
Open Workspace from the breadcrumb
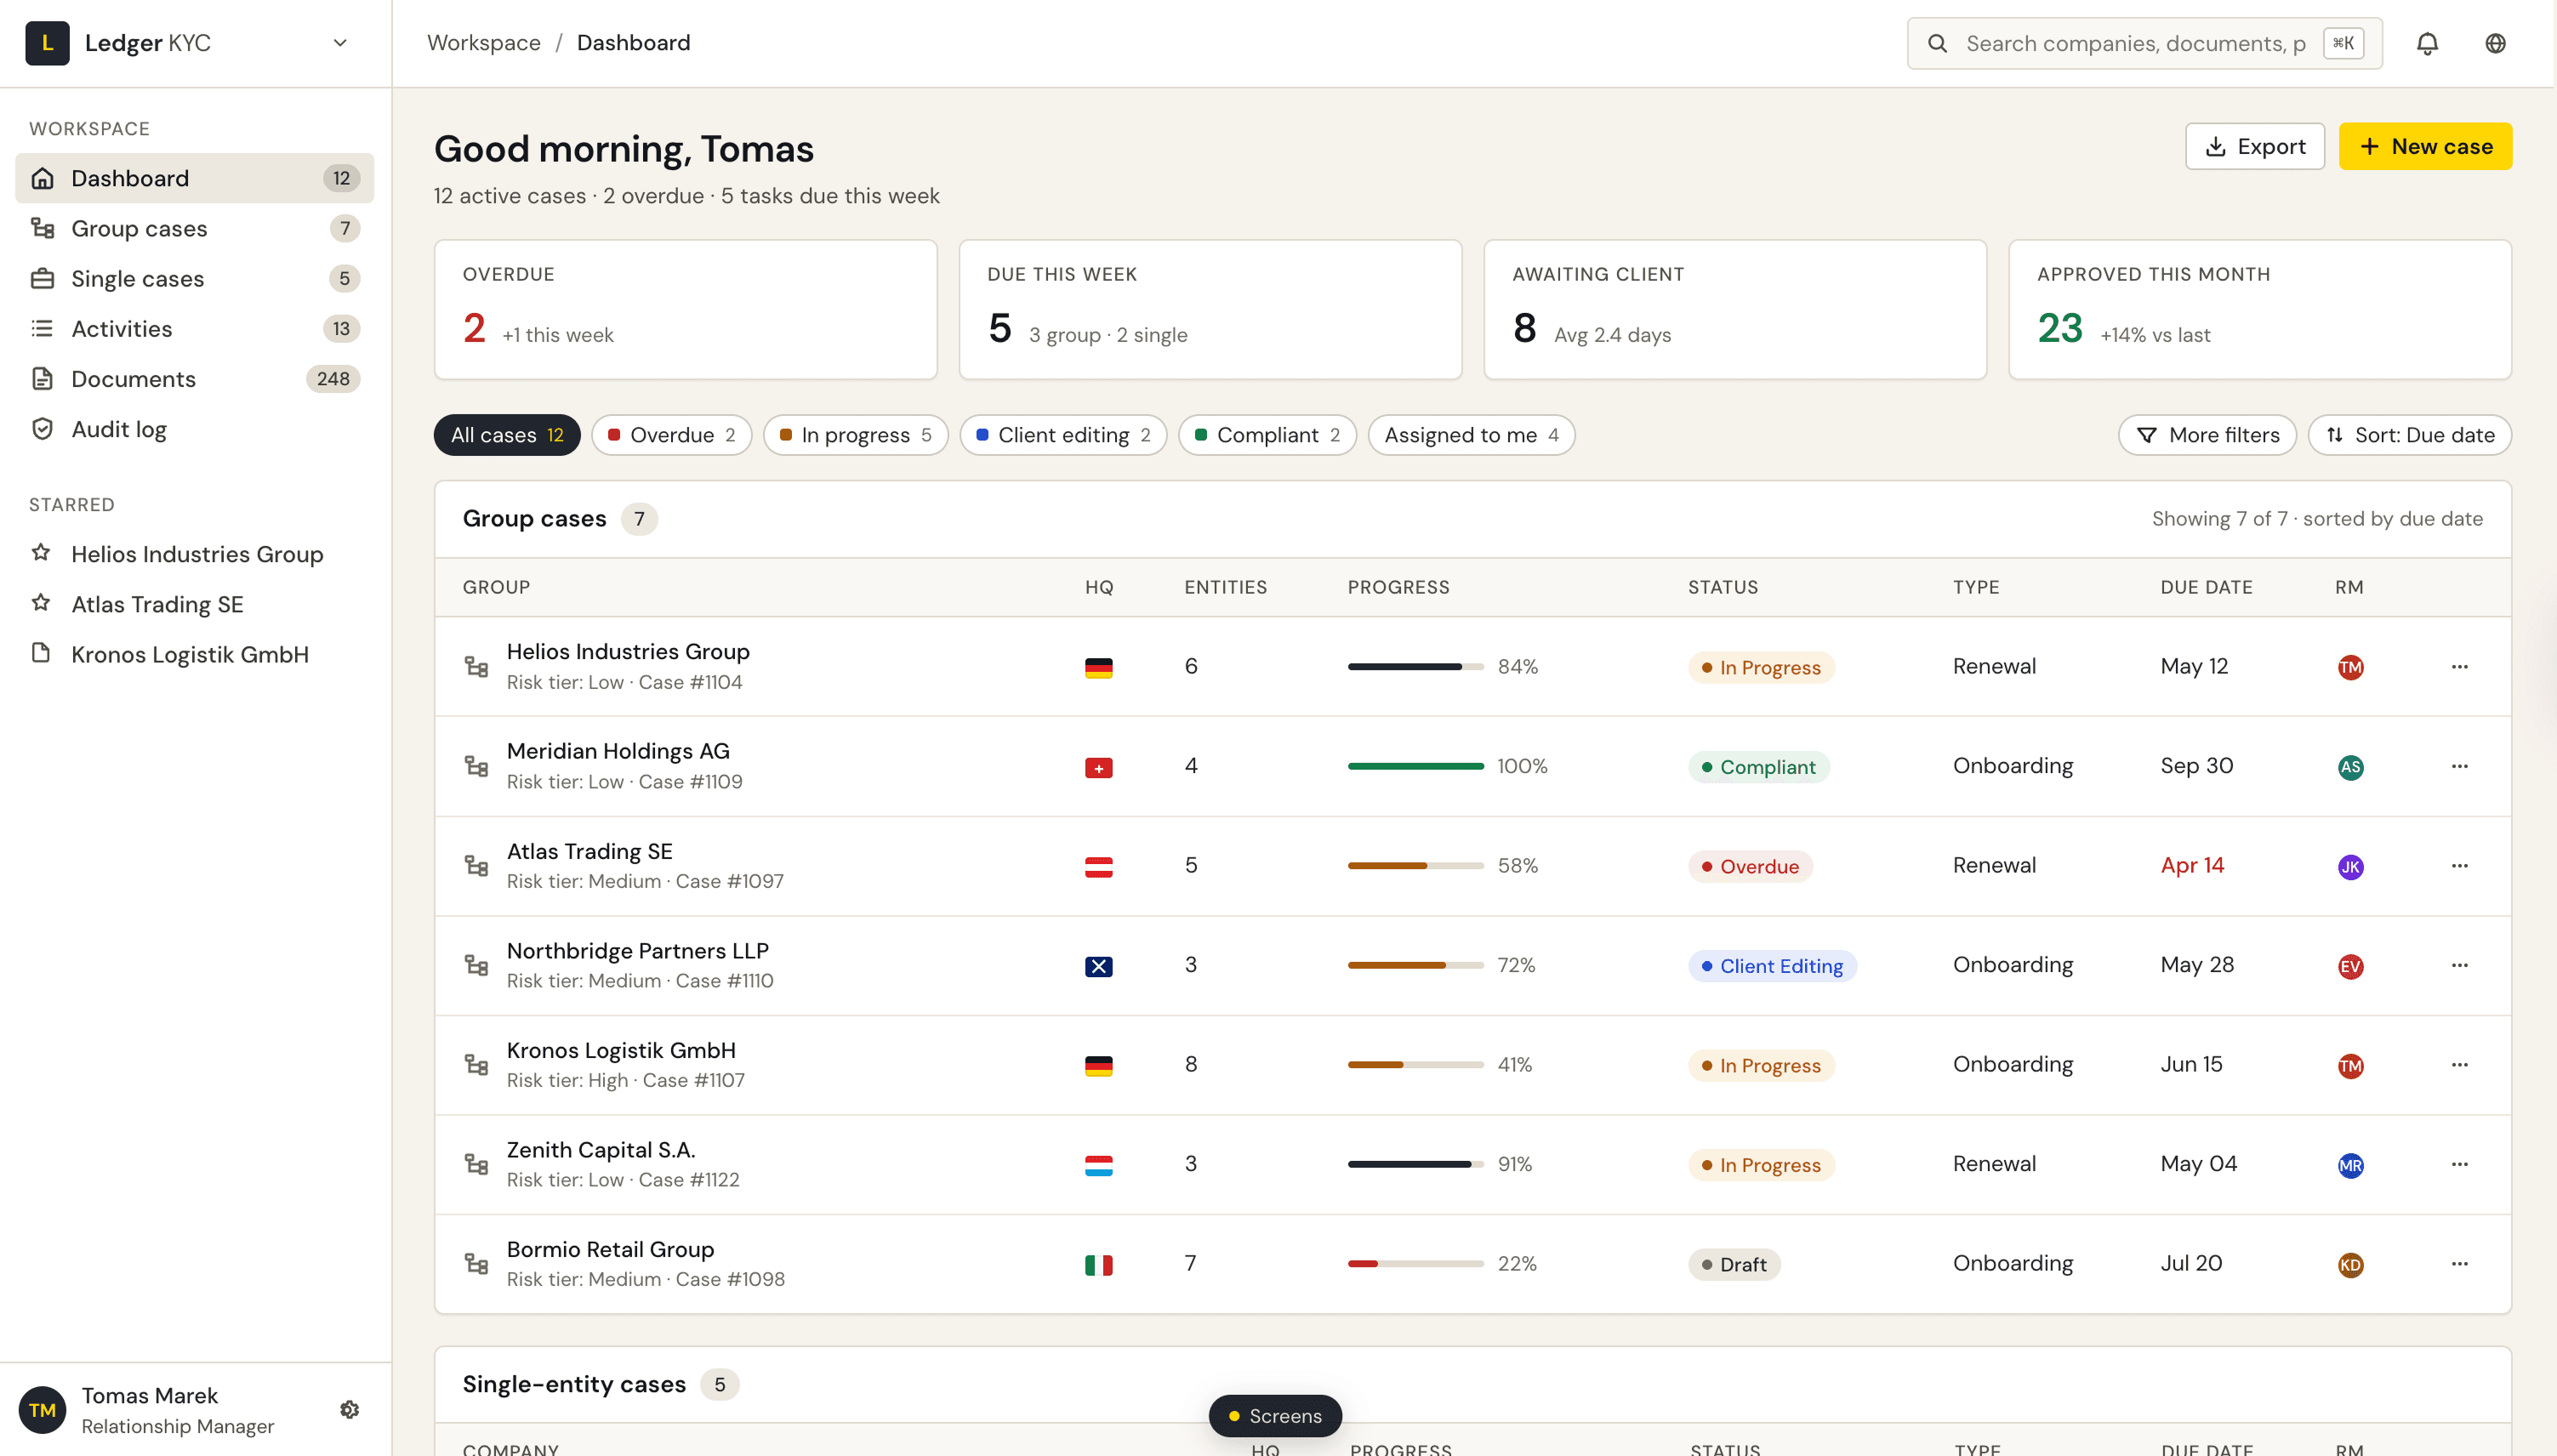pyautogui.click(x=483, y=42)
